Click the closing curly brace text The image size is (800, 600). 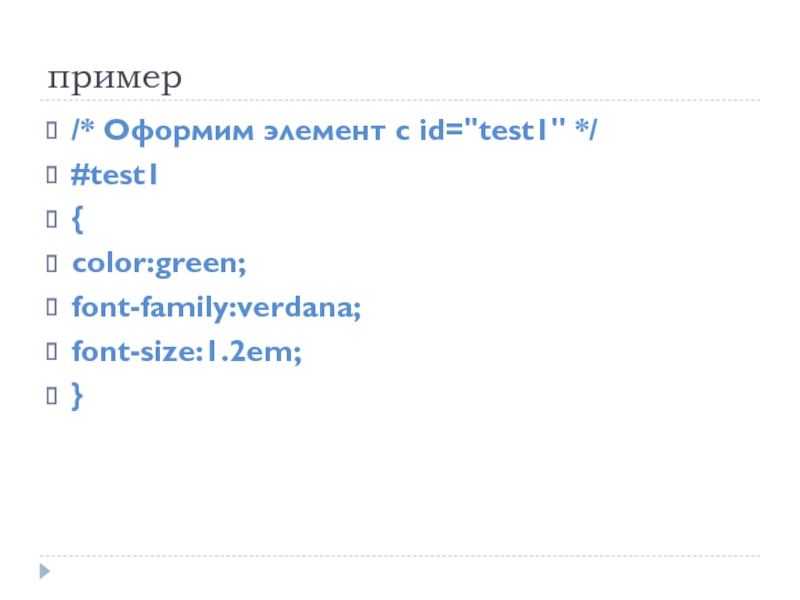pyautogui.click(x=77, y=397)
